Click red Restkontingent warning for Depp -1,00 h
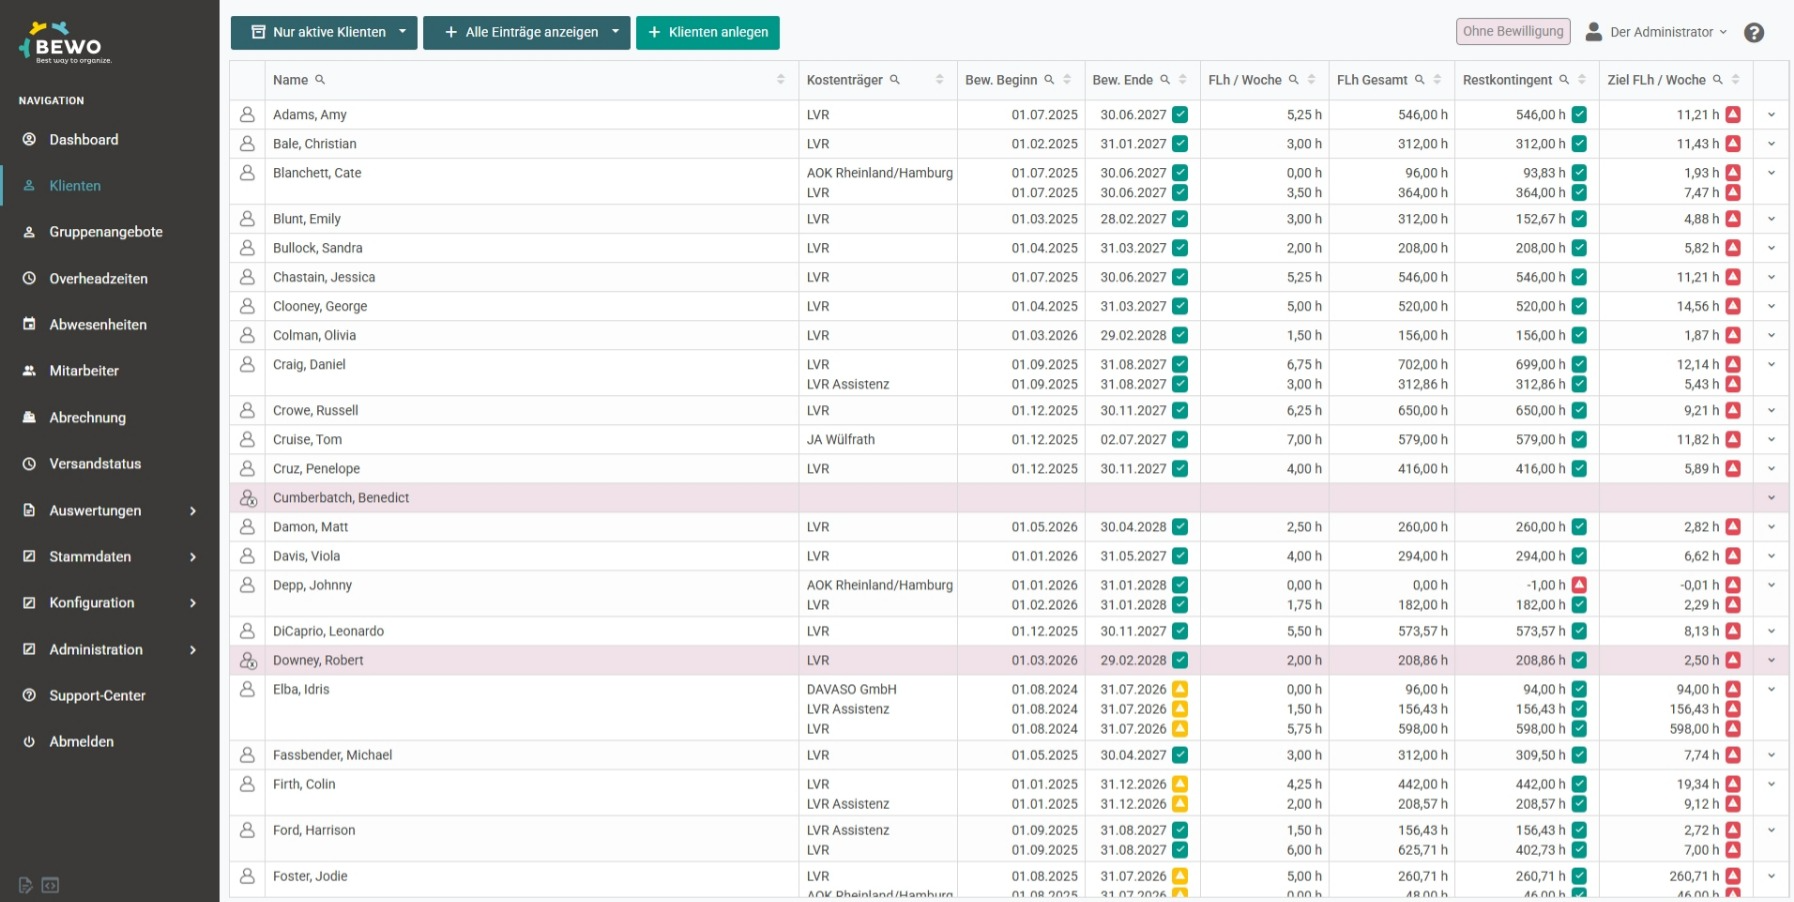Screen dimensions: 1794x902 (x=1579, y=586)
